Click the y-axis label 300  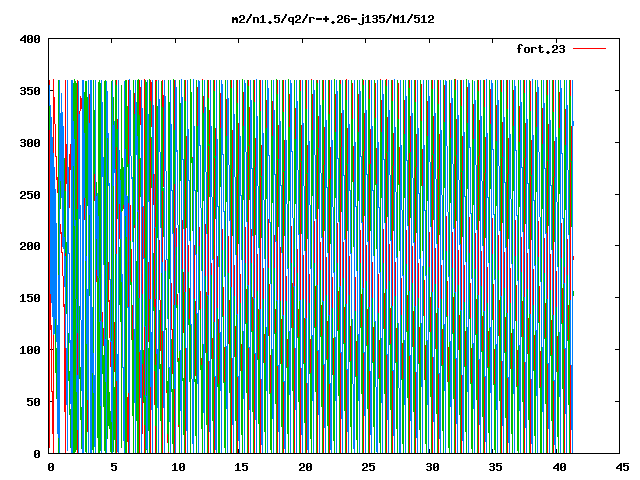tap(30, 143)
